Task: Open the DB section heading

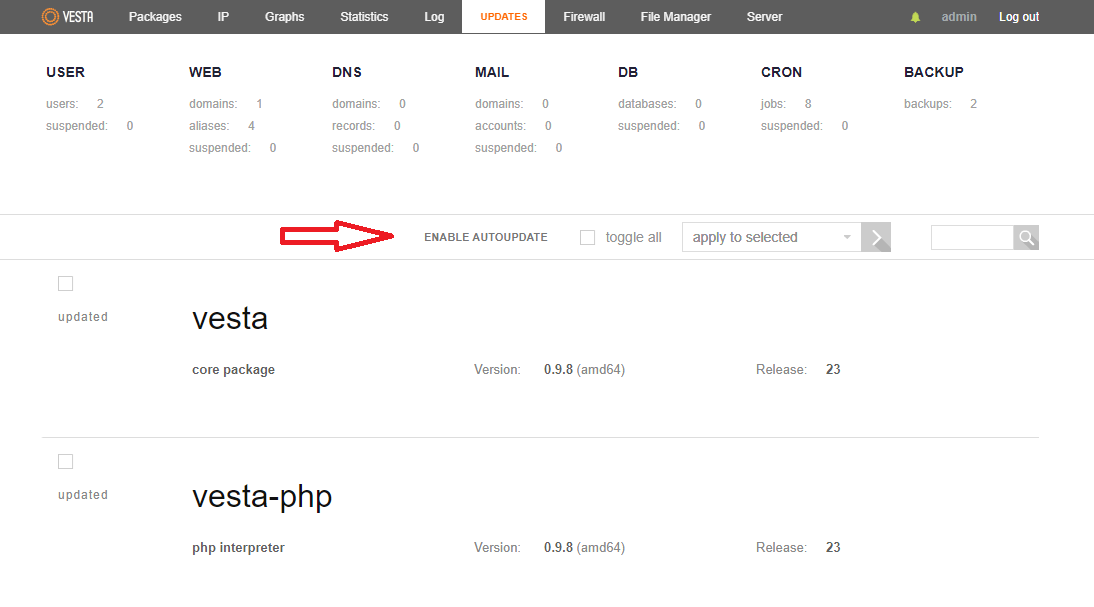Action: [628, 73]
